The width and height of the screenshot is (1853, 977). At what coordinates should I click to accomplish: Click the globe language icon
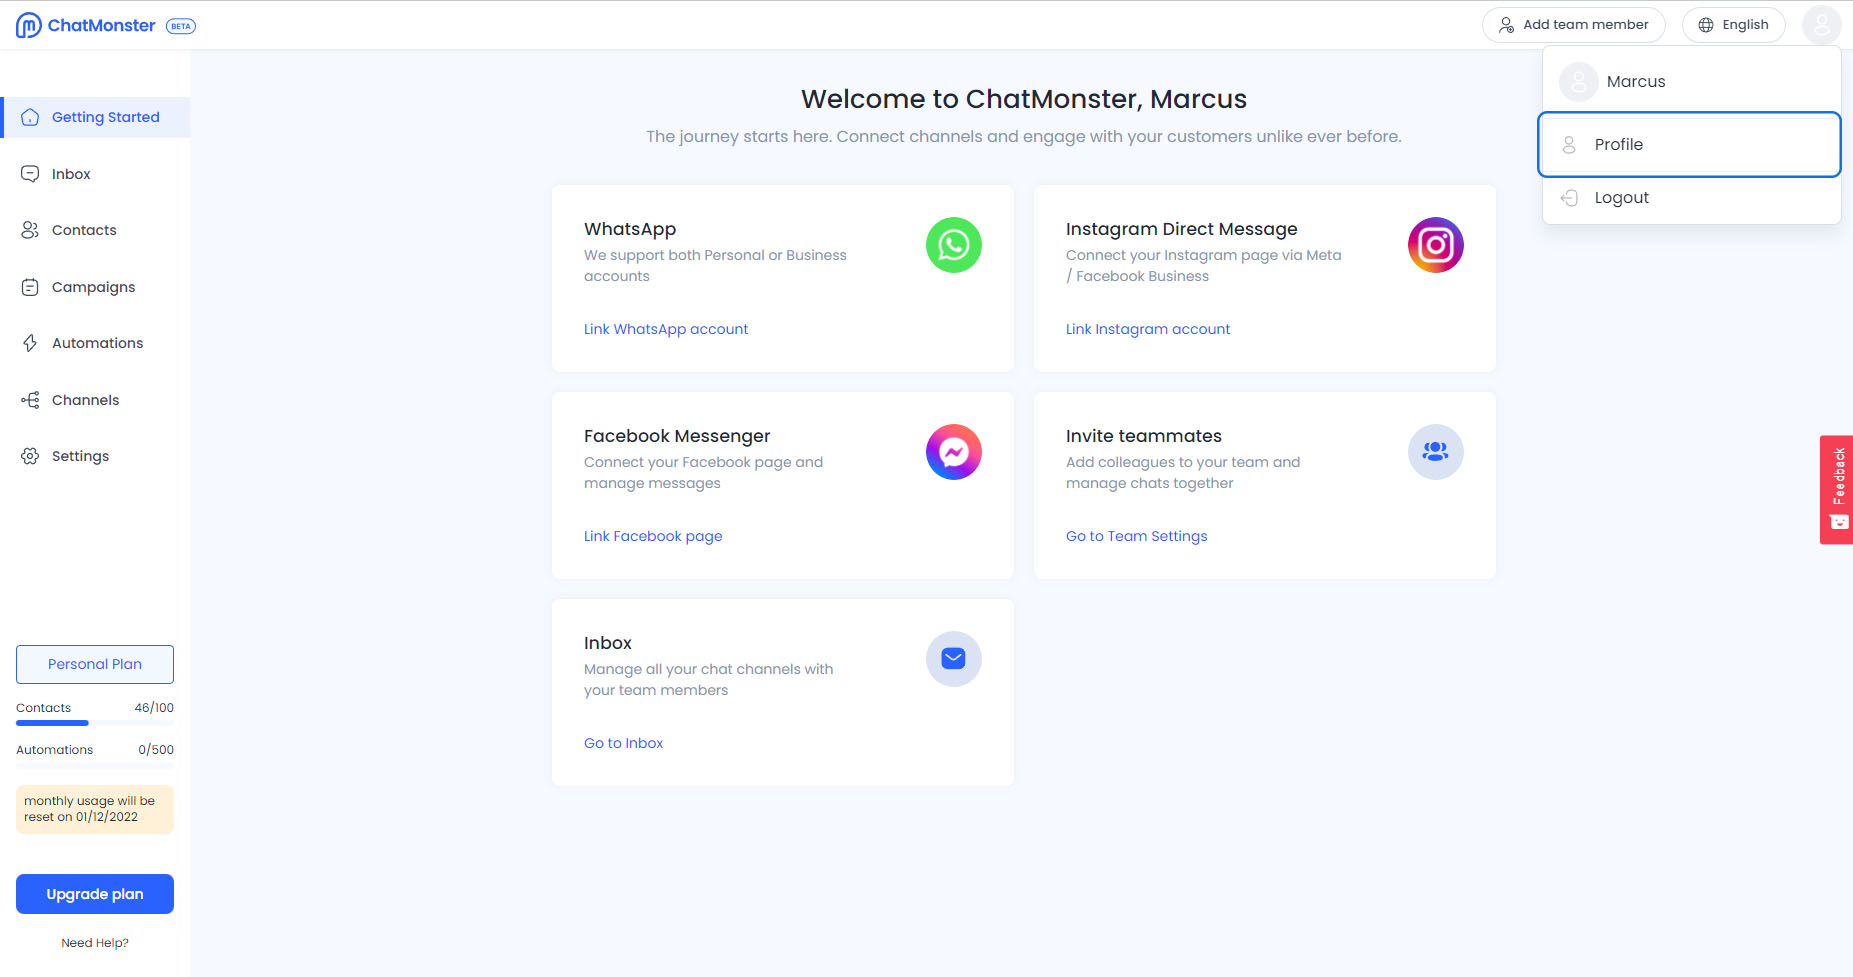(1706, 25)
